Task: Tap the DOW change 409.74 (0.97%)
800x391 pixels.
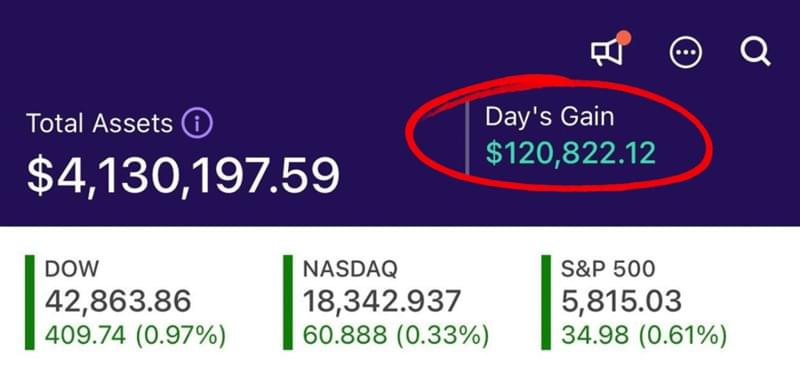Action: click(x=135, y=335)
